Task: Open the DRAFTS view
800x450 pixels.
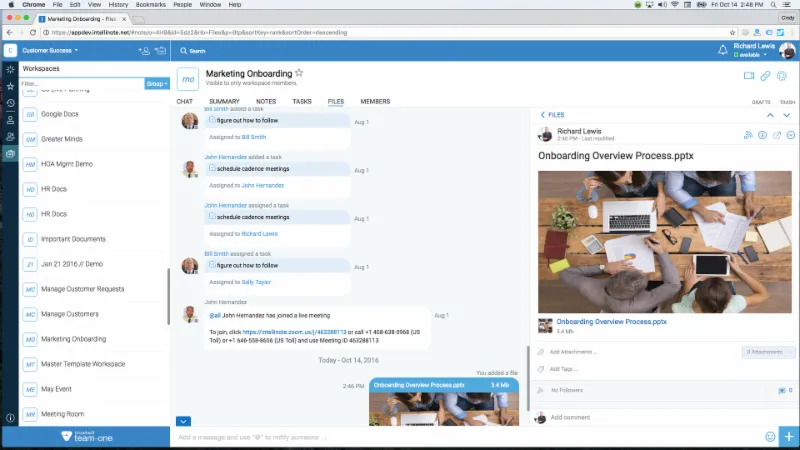Action: (761, 102)
